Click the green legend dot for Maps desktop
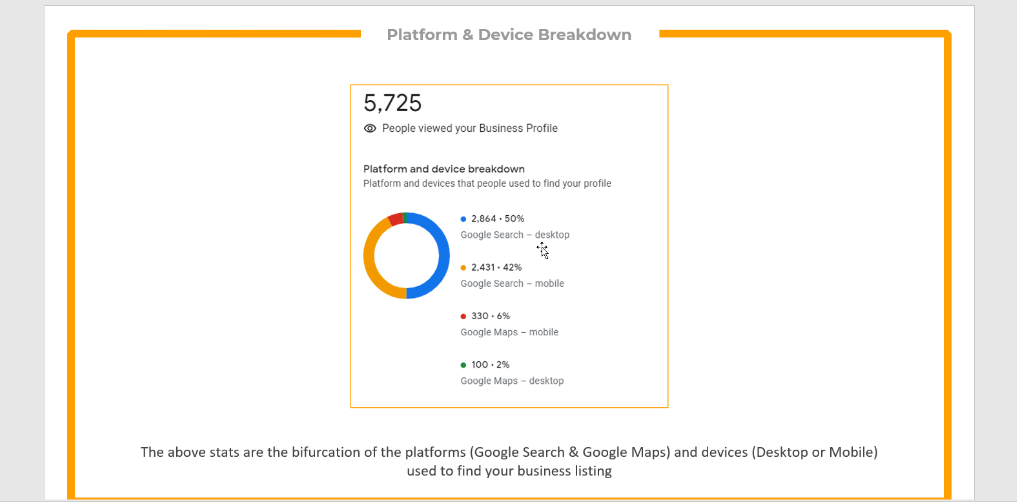 (463, 365)
